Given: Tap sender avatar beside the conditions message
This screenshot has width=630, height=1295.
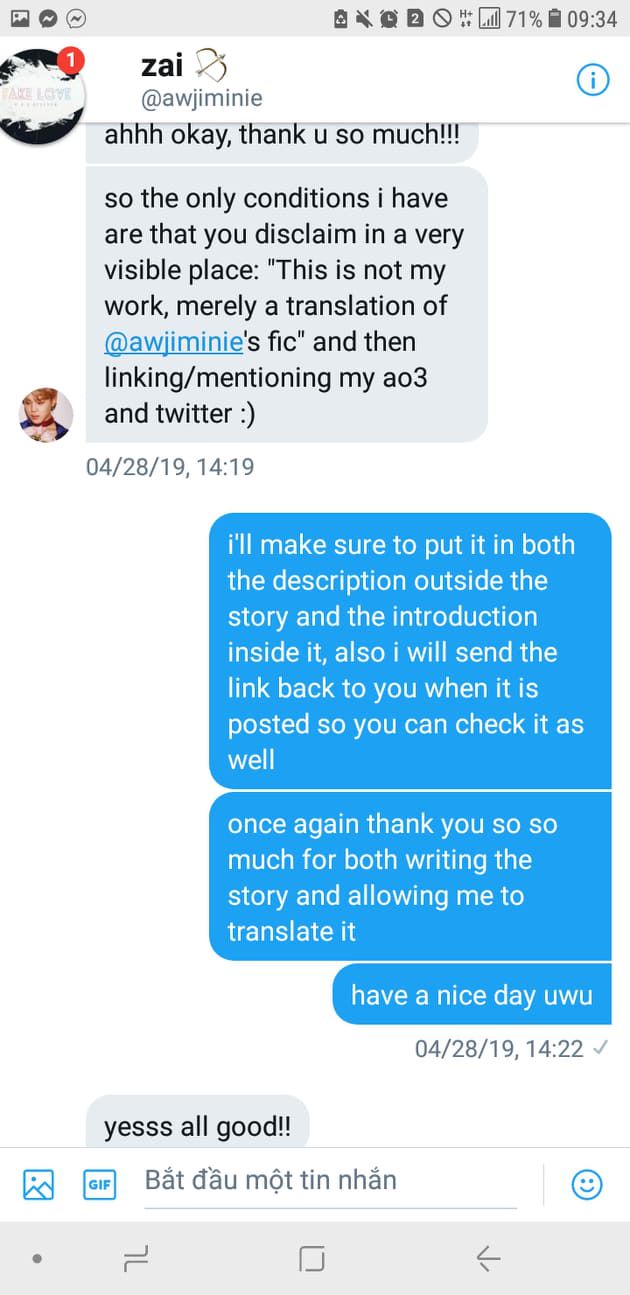Looking at the screenshot, I should 46,415.
